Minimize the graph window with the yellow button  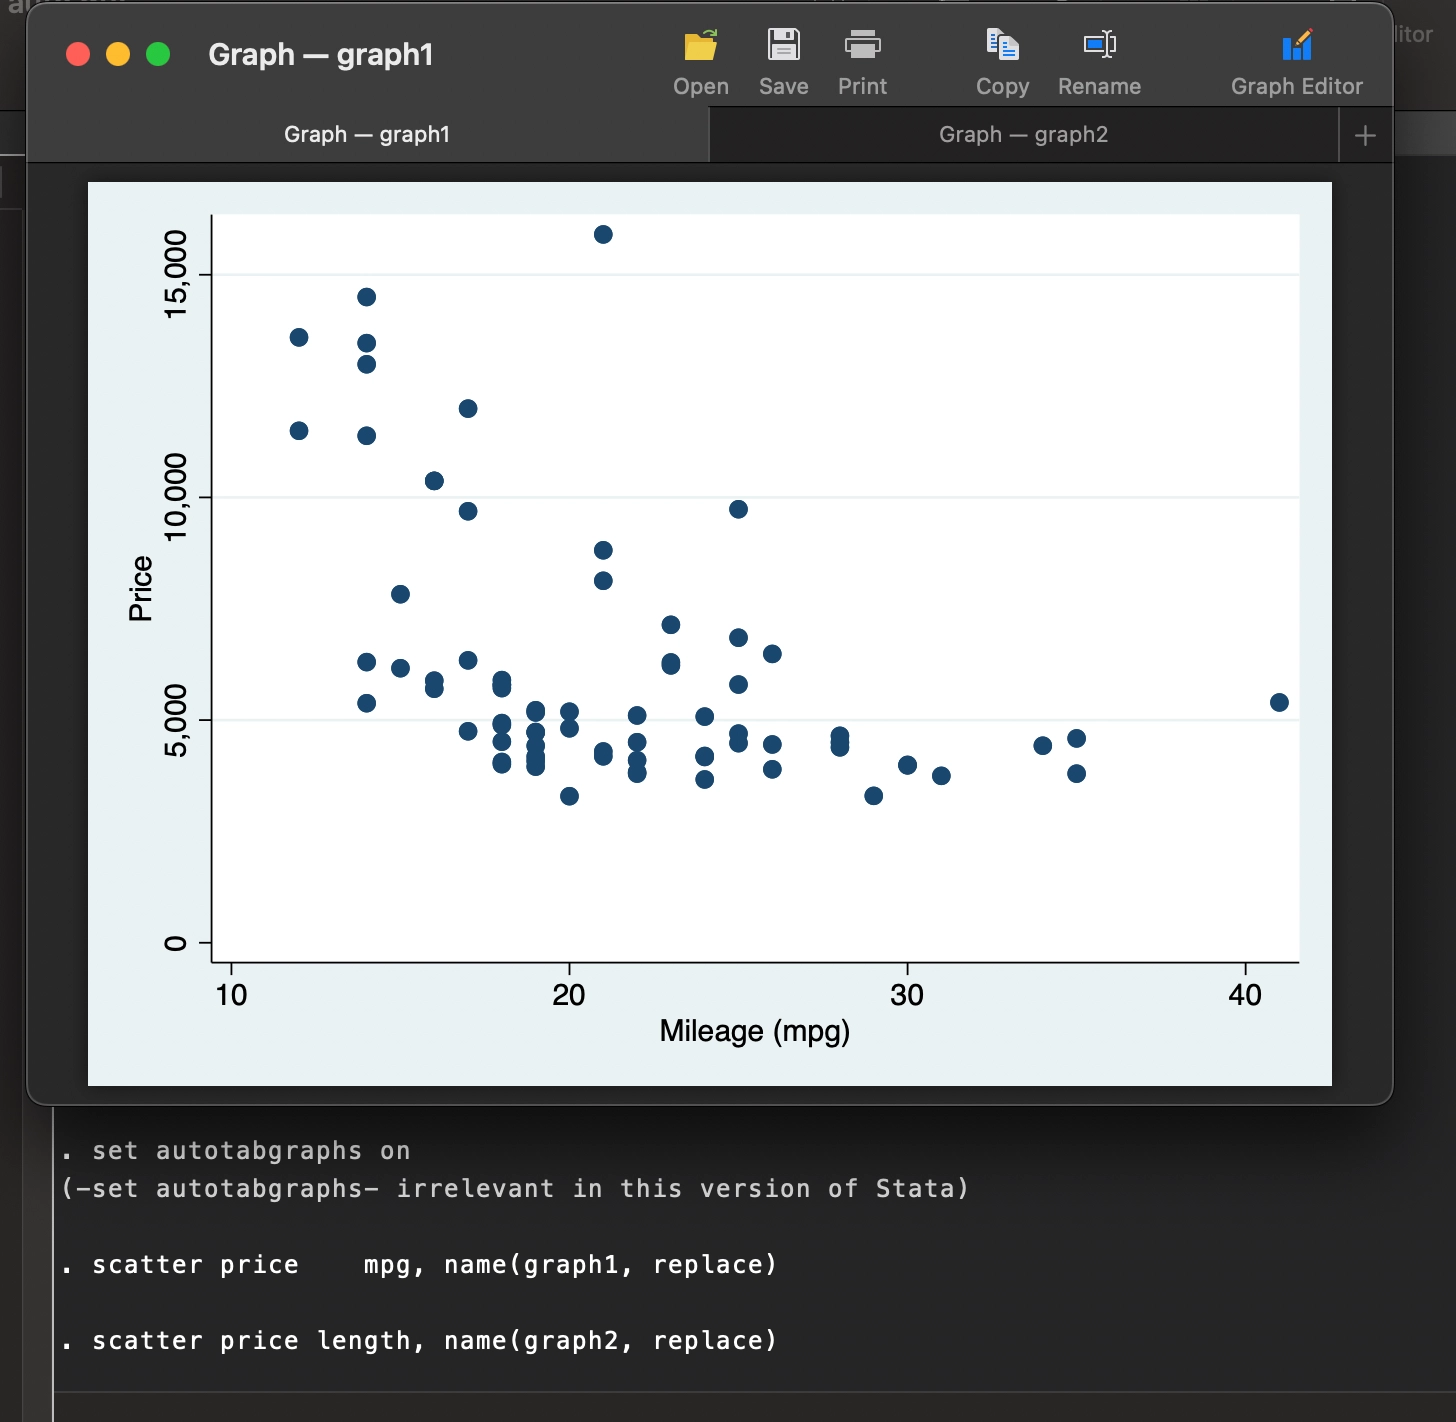coord(118,54)
